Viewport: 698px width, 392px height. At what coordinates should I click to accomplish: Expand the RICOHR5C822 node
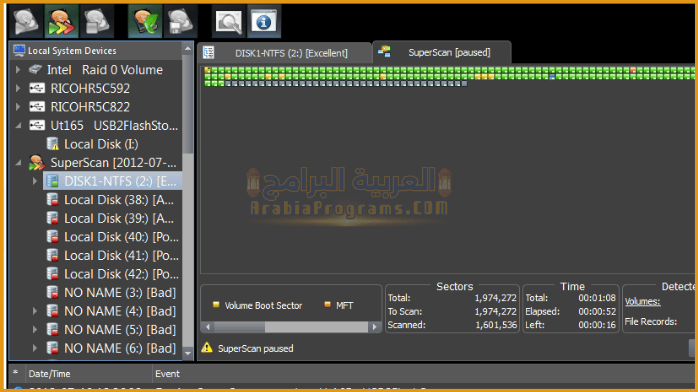pos(18,107)
